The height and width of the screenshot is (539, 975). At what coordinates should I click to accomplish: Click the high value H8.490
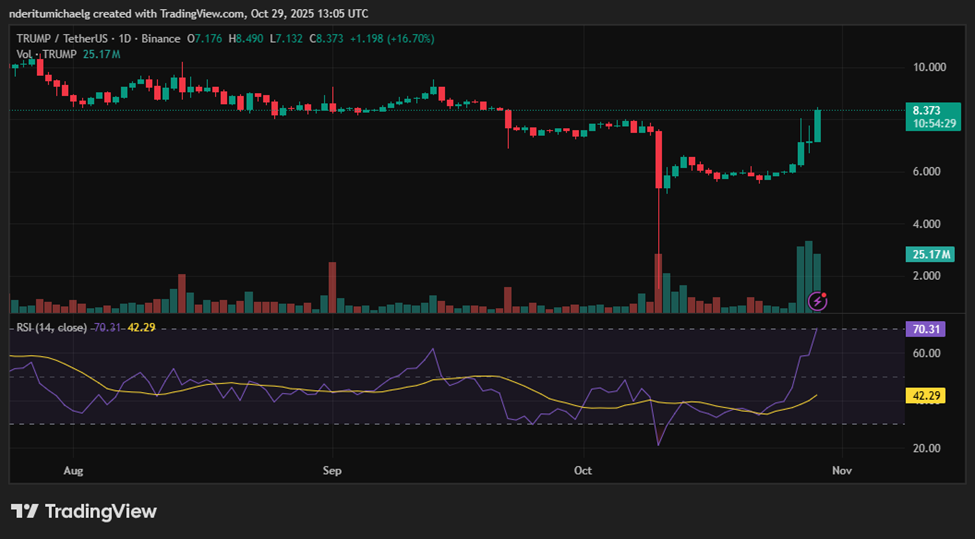[246, 39]
